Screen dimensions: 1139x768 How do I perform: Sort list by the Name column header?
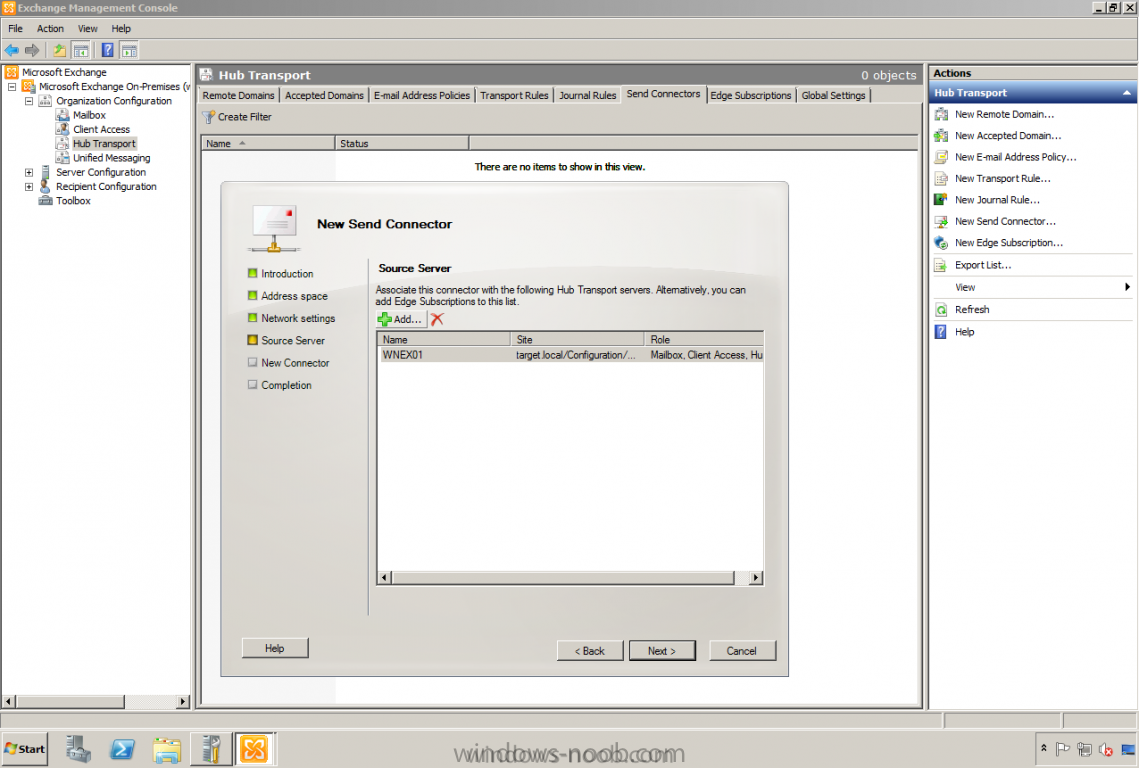[x=268, y=143]
